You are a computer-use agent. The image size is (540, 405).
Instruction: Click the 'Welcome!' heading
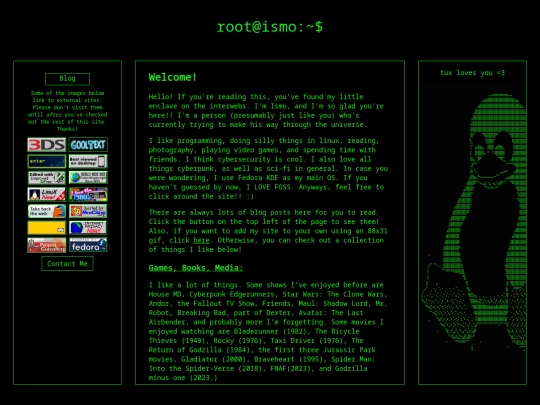(x=173, y=77)
